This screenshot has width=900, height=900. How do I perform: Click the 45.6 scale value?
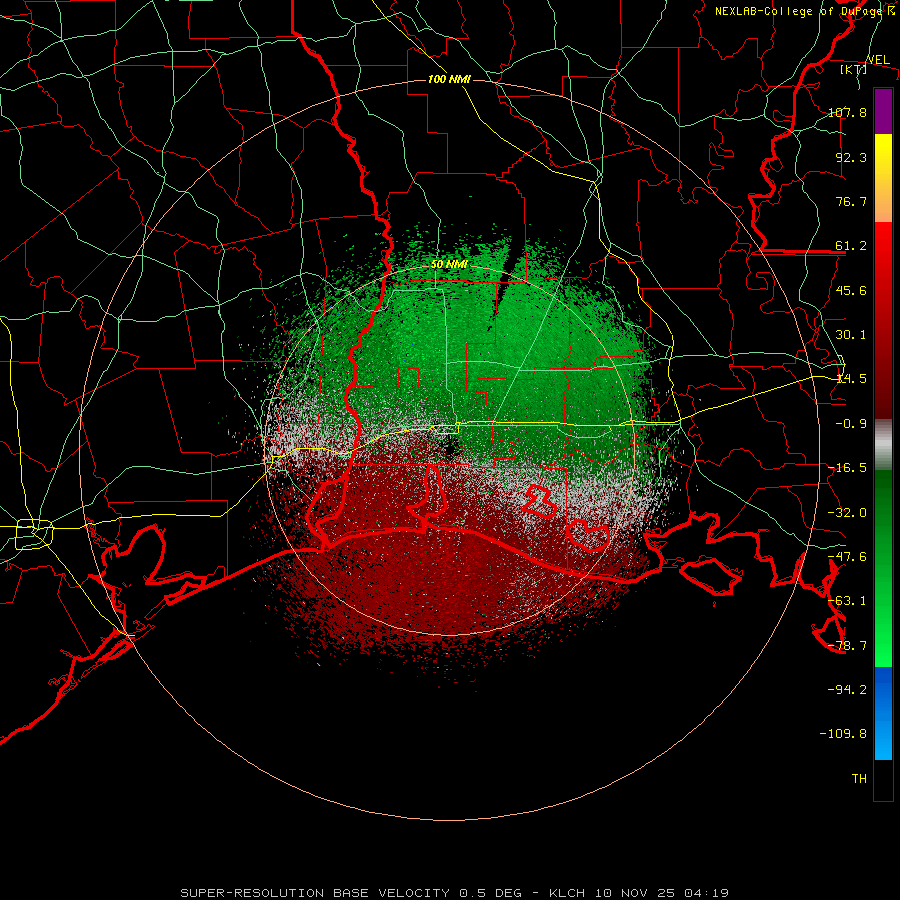(x=851, y=290)
